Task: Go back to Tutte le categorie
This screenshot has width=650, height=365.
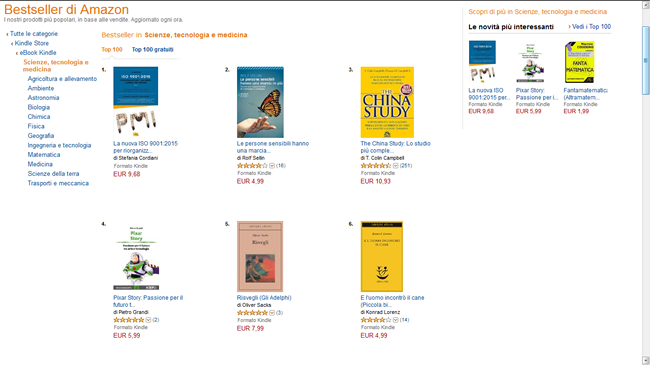Action: 34,34
